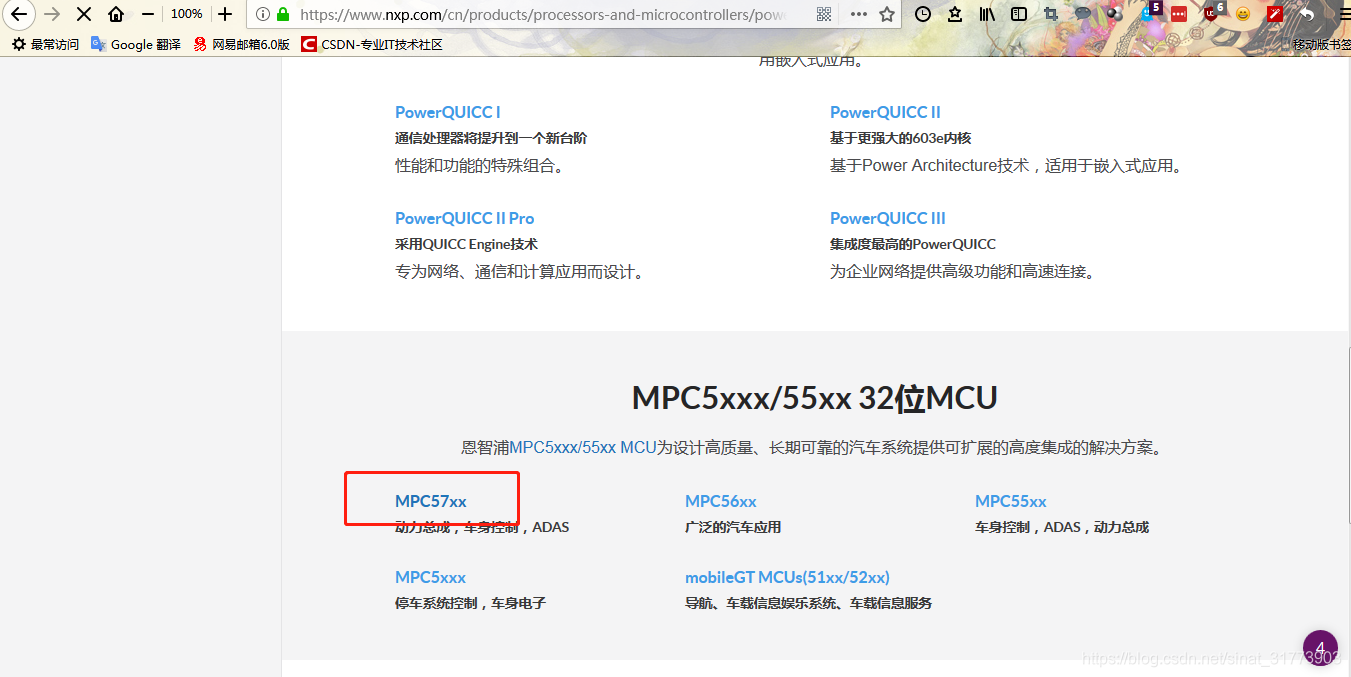This screenshot has width=1351, height=677.
Task: Click the red wand extension icon
Action: (1275, 14)
